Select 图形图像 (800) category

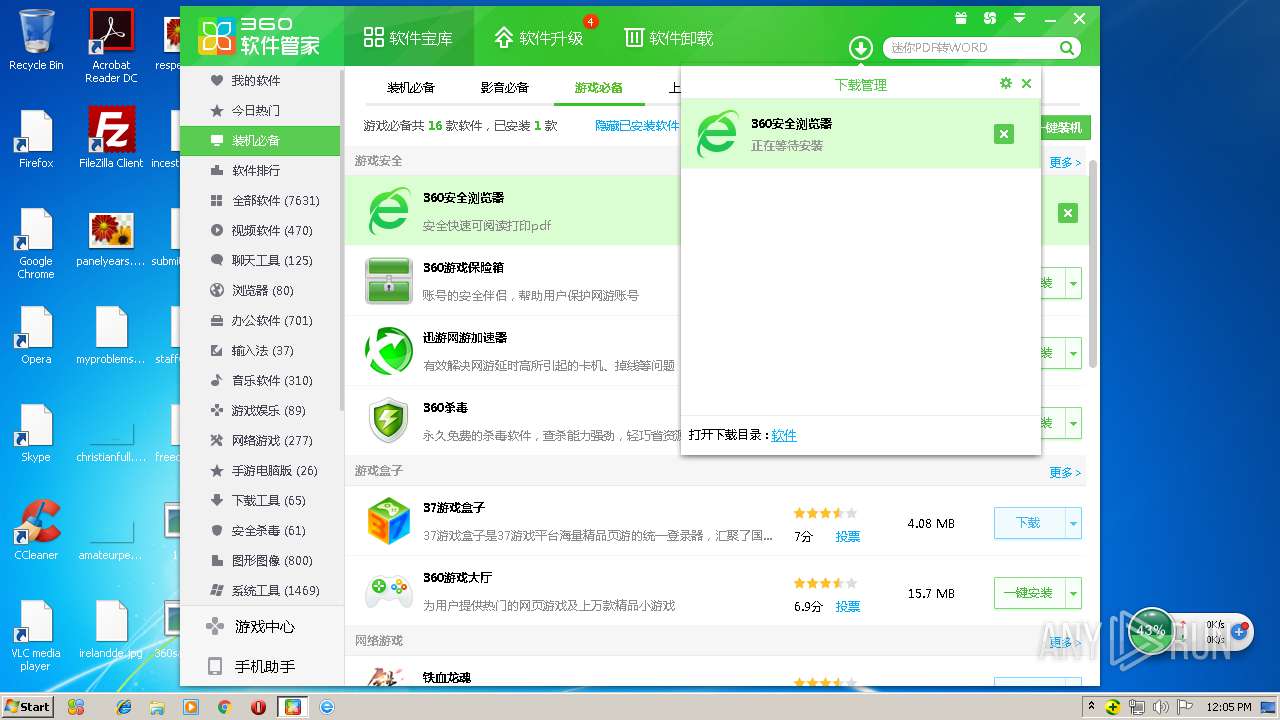(x=260, y=560)
